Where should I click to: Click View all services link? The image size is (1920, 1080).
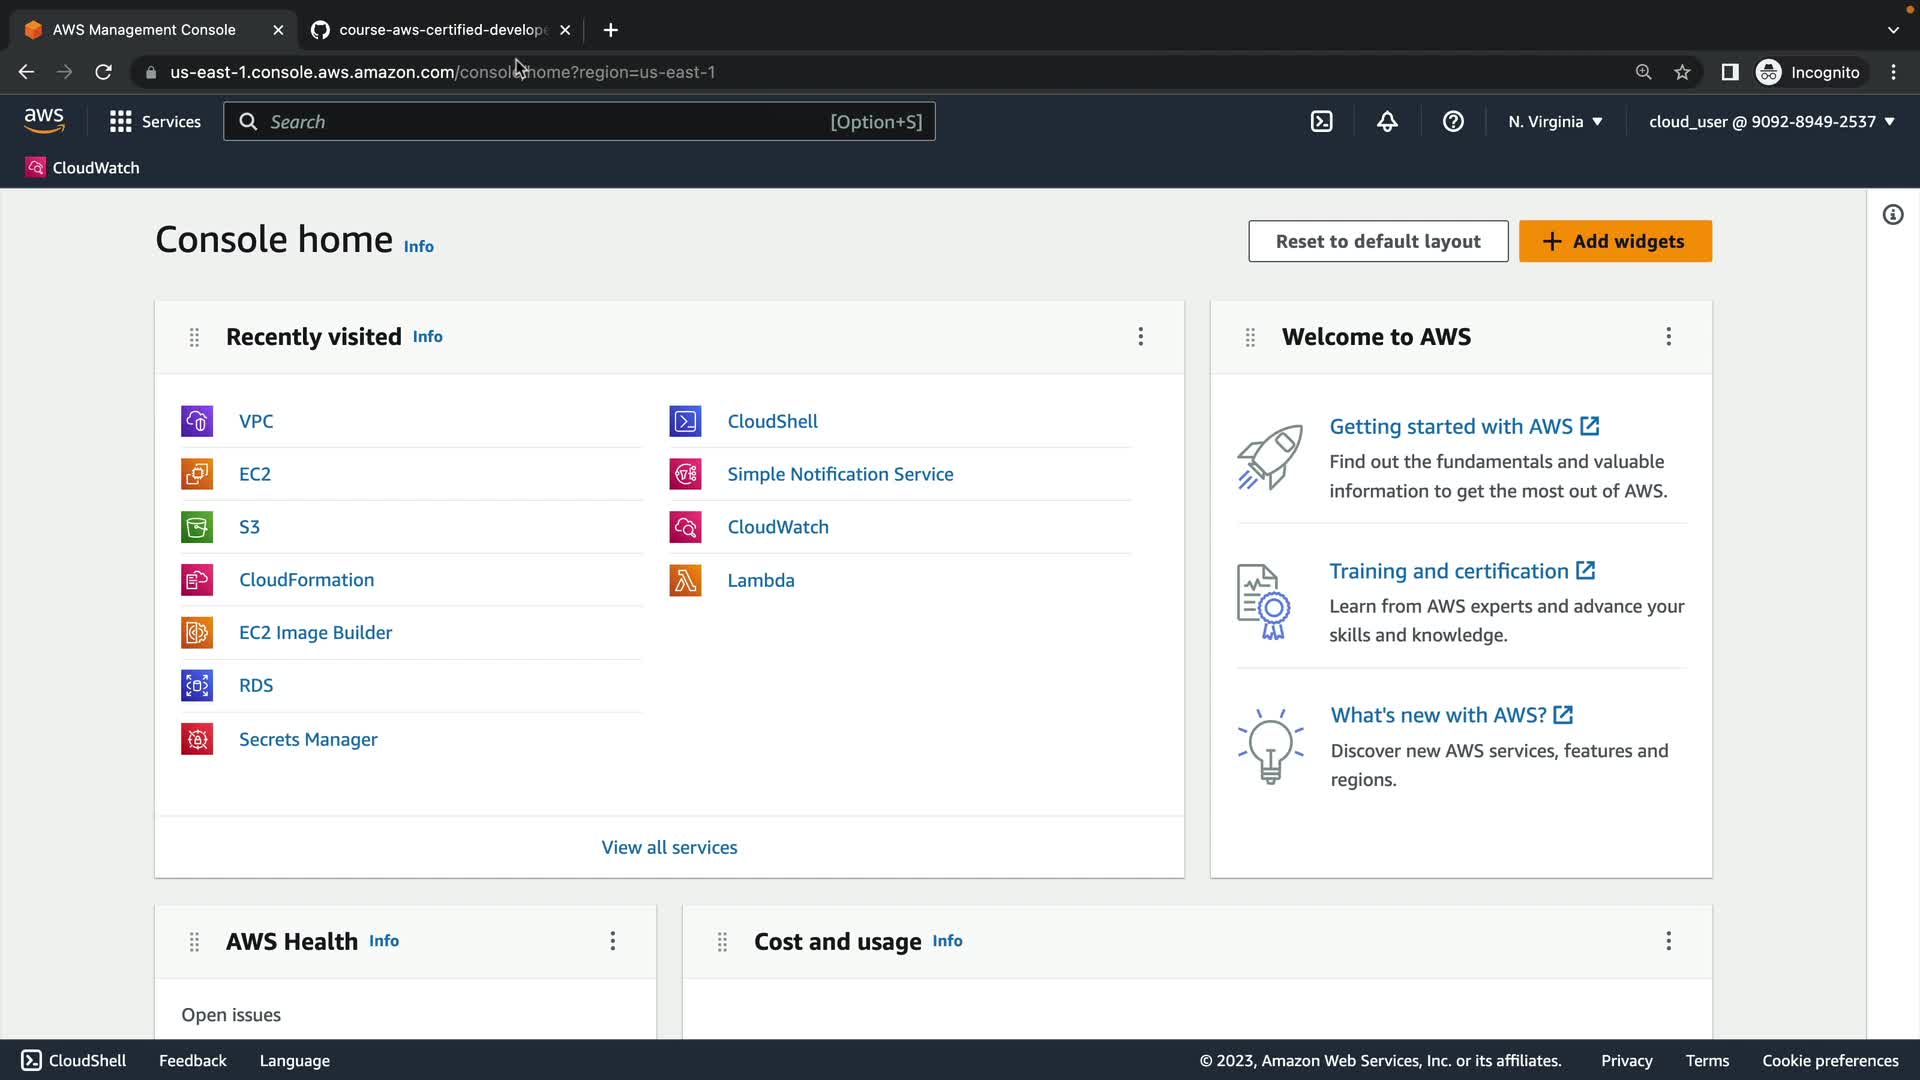tap(669, 847)
